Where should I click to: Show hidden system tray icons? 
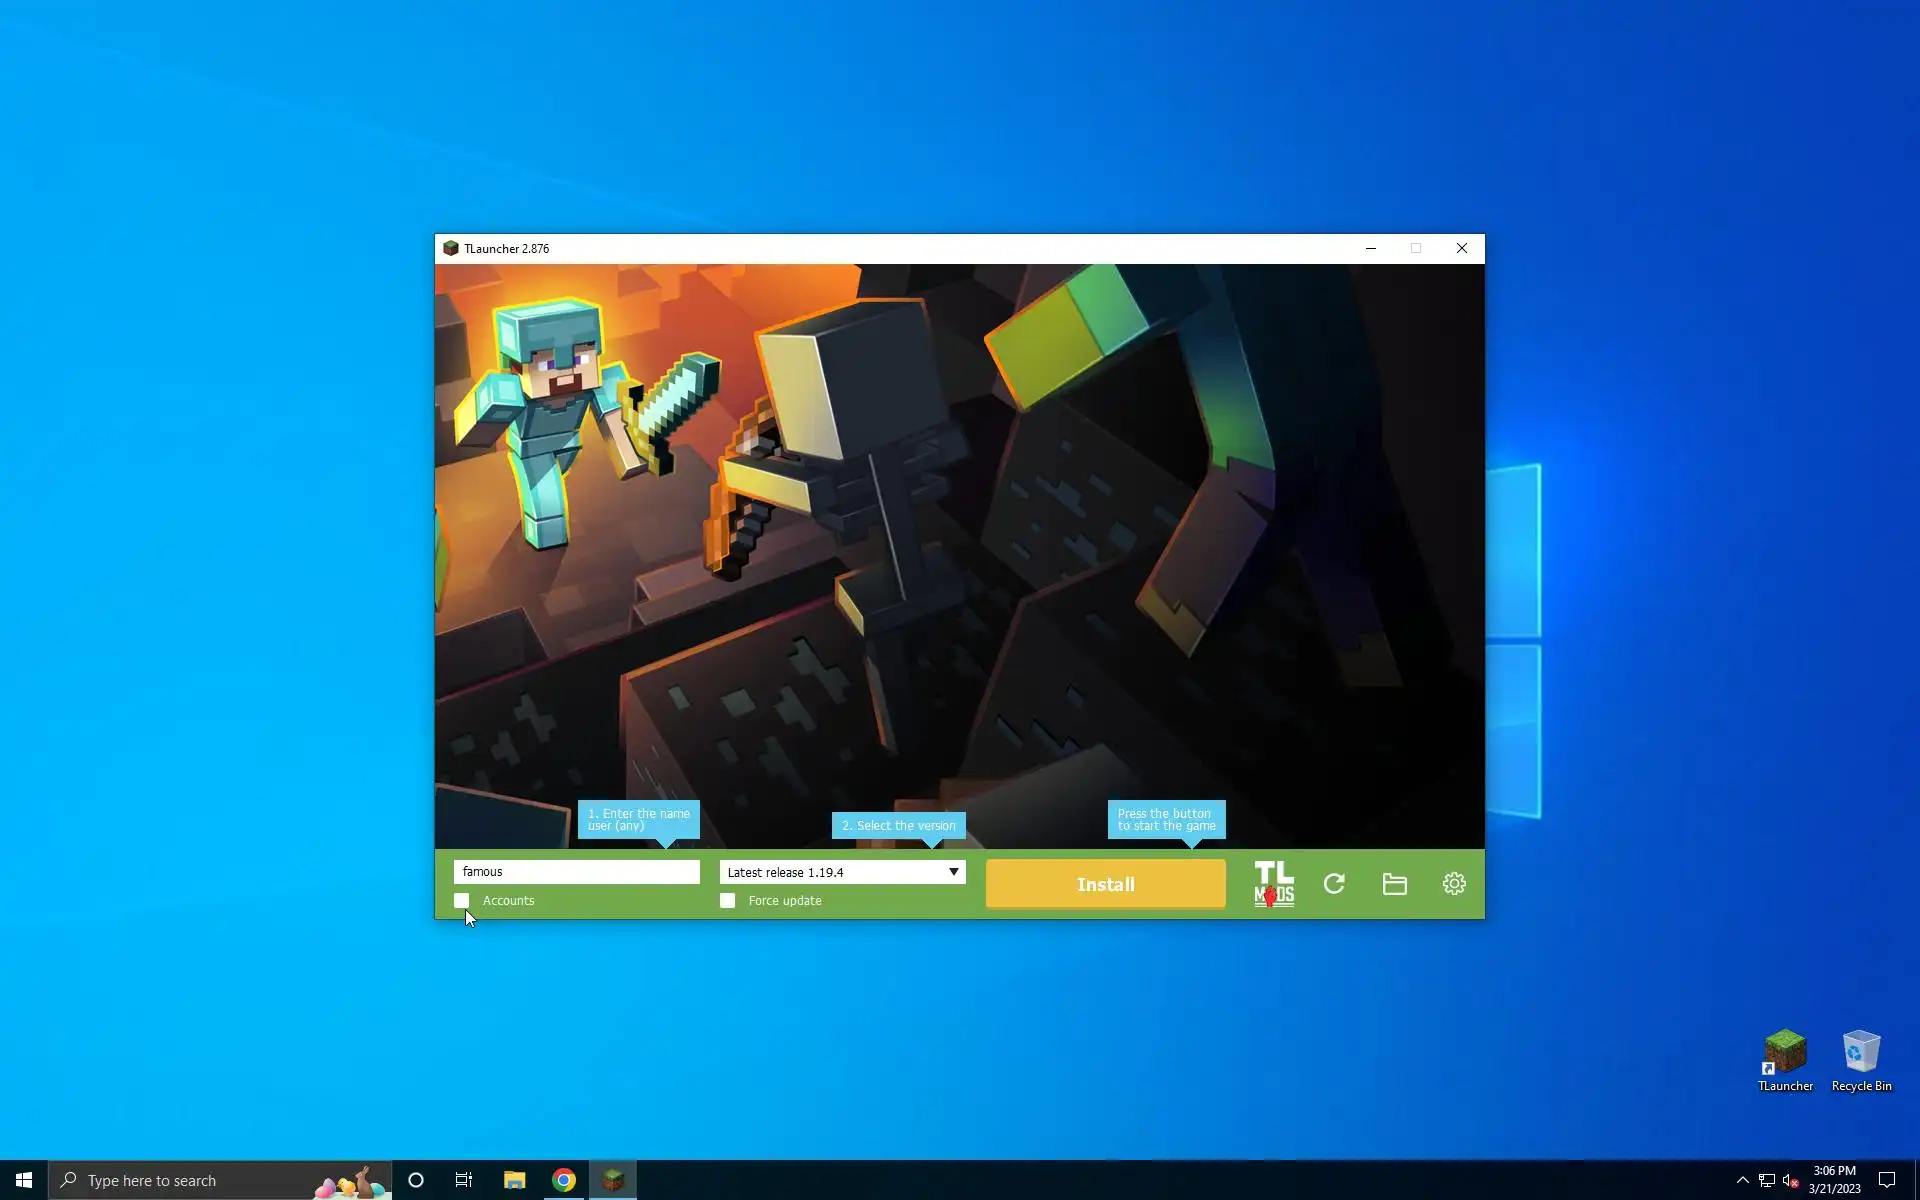tap(1742, 1180)
